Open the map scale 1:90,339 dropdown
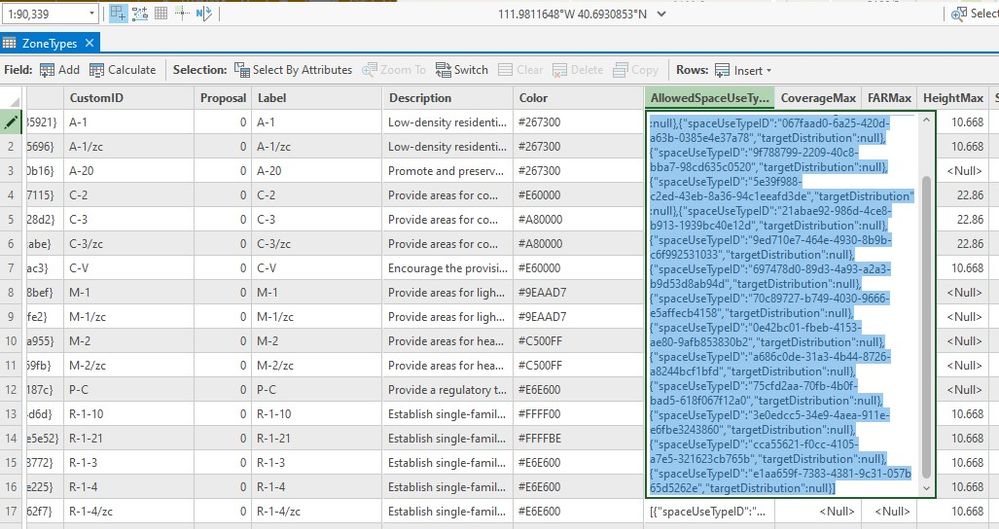 click(x=92, y=13)
